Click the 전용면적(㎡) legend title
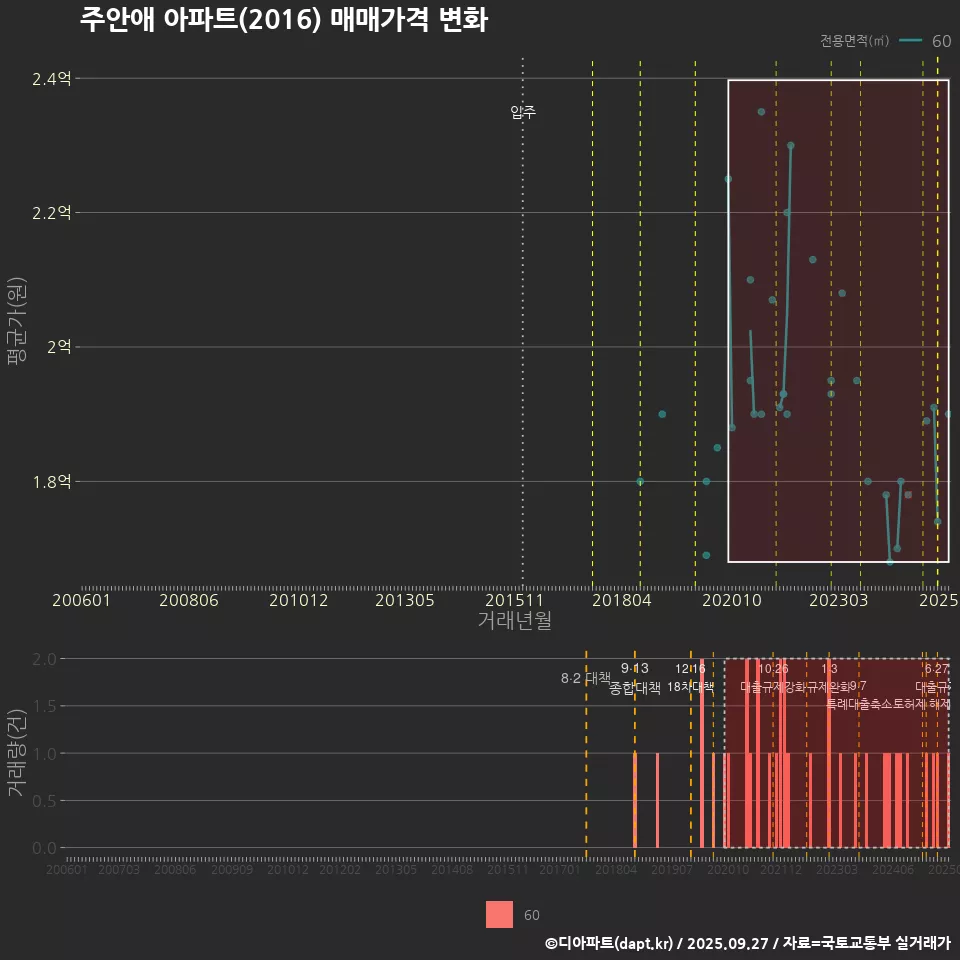The width and height of the screenshot is (960, 960). 854,41
